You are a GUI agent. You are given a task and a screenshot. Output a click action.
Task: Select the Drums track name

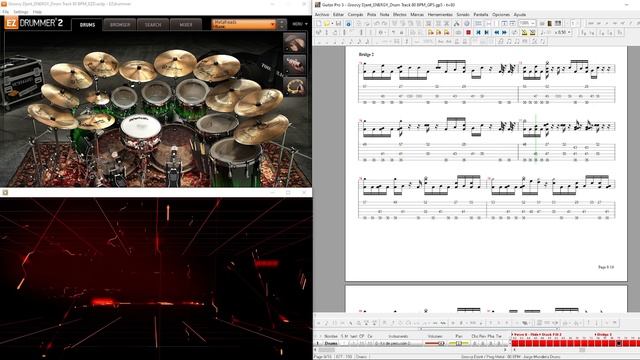[331, 343]
